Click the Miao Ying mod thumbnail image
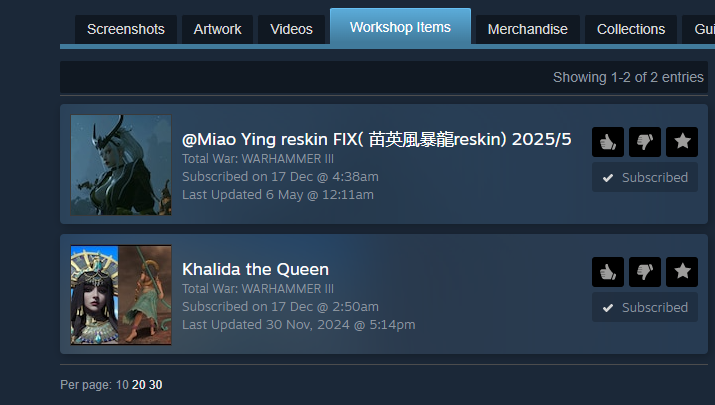This screenshot has height=405, width=715. [121, 165]
